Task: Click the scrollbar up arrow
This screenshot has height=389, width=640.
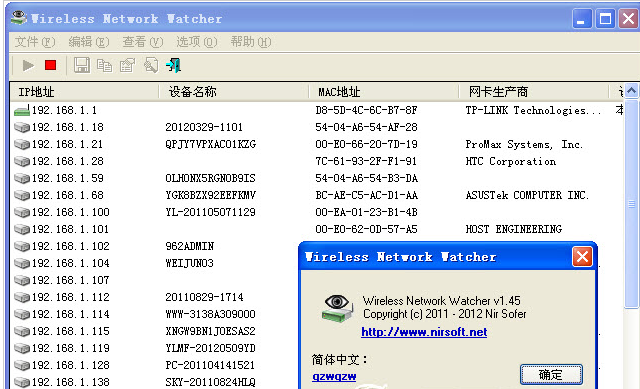Action: pyautogui.click(x=631, y=91)
